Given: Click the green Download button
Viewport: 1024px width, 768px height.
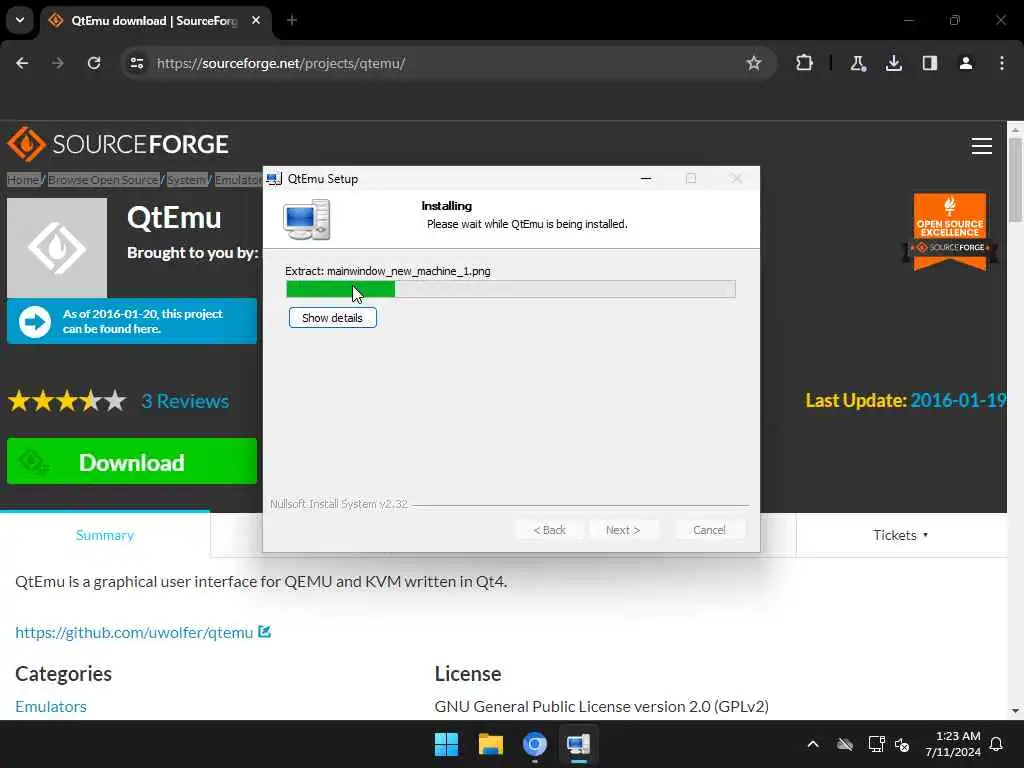Looking at the screenshot, I should tap(132, 462).
